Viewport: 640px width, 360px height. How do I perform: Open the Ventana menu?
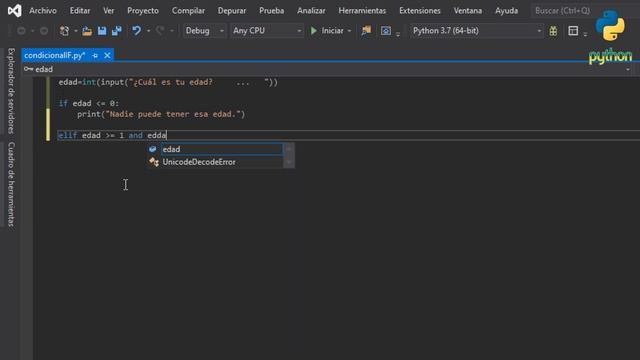[x=468, y=11]
